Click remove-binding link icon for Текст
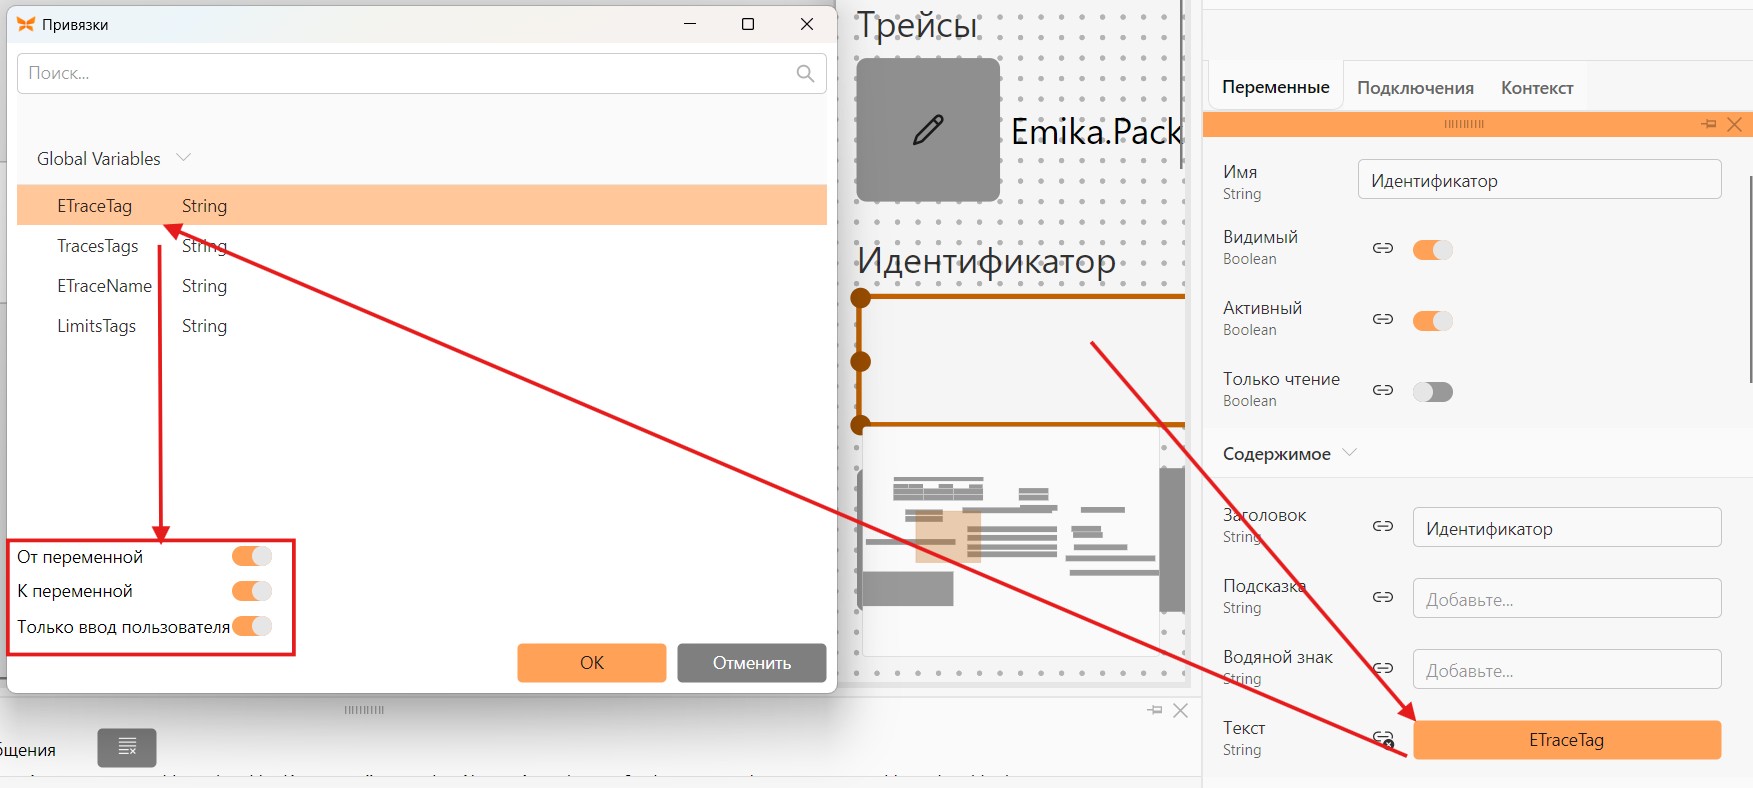 pyautogui.click(x=1383, y=739)
